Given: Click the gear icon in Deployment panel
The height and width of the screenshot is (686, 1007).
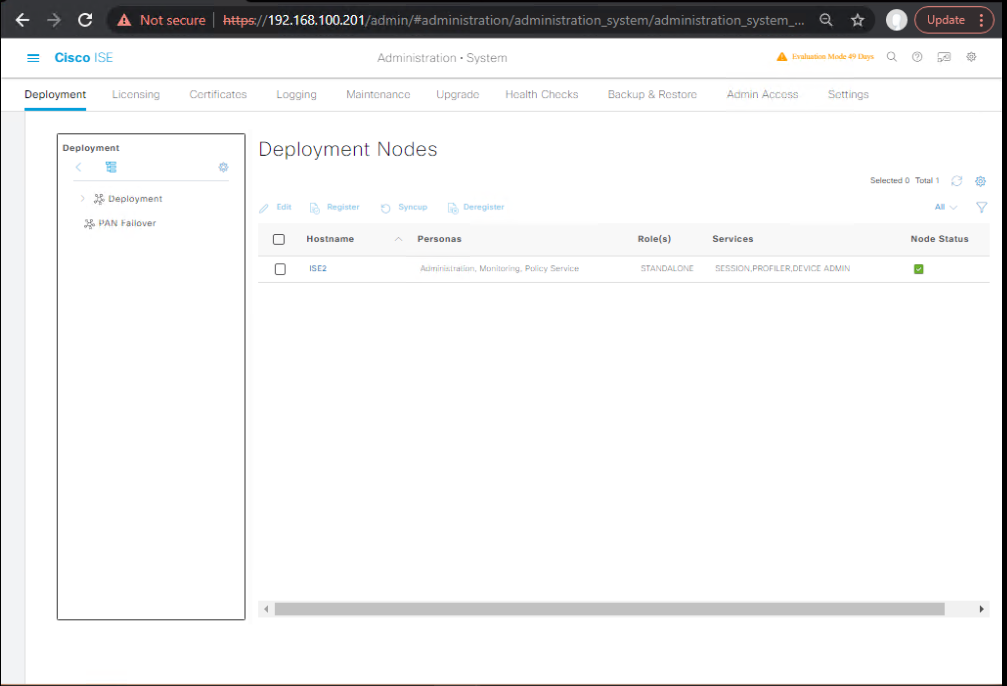Looking at the screenshot, I should click(x=223, y=167).
